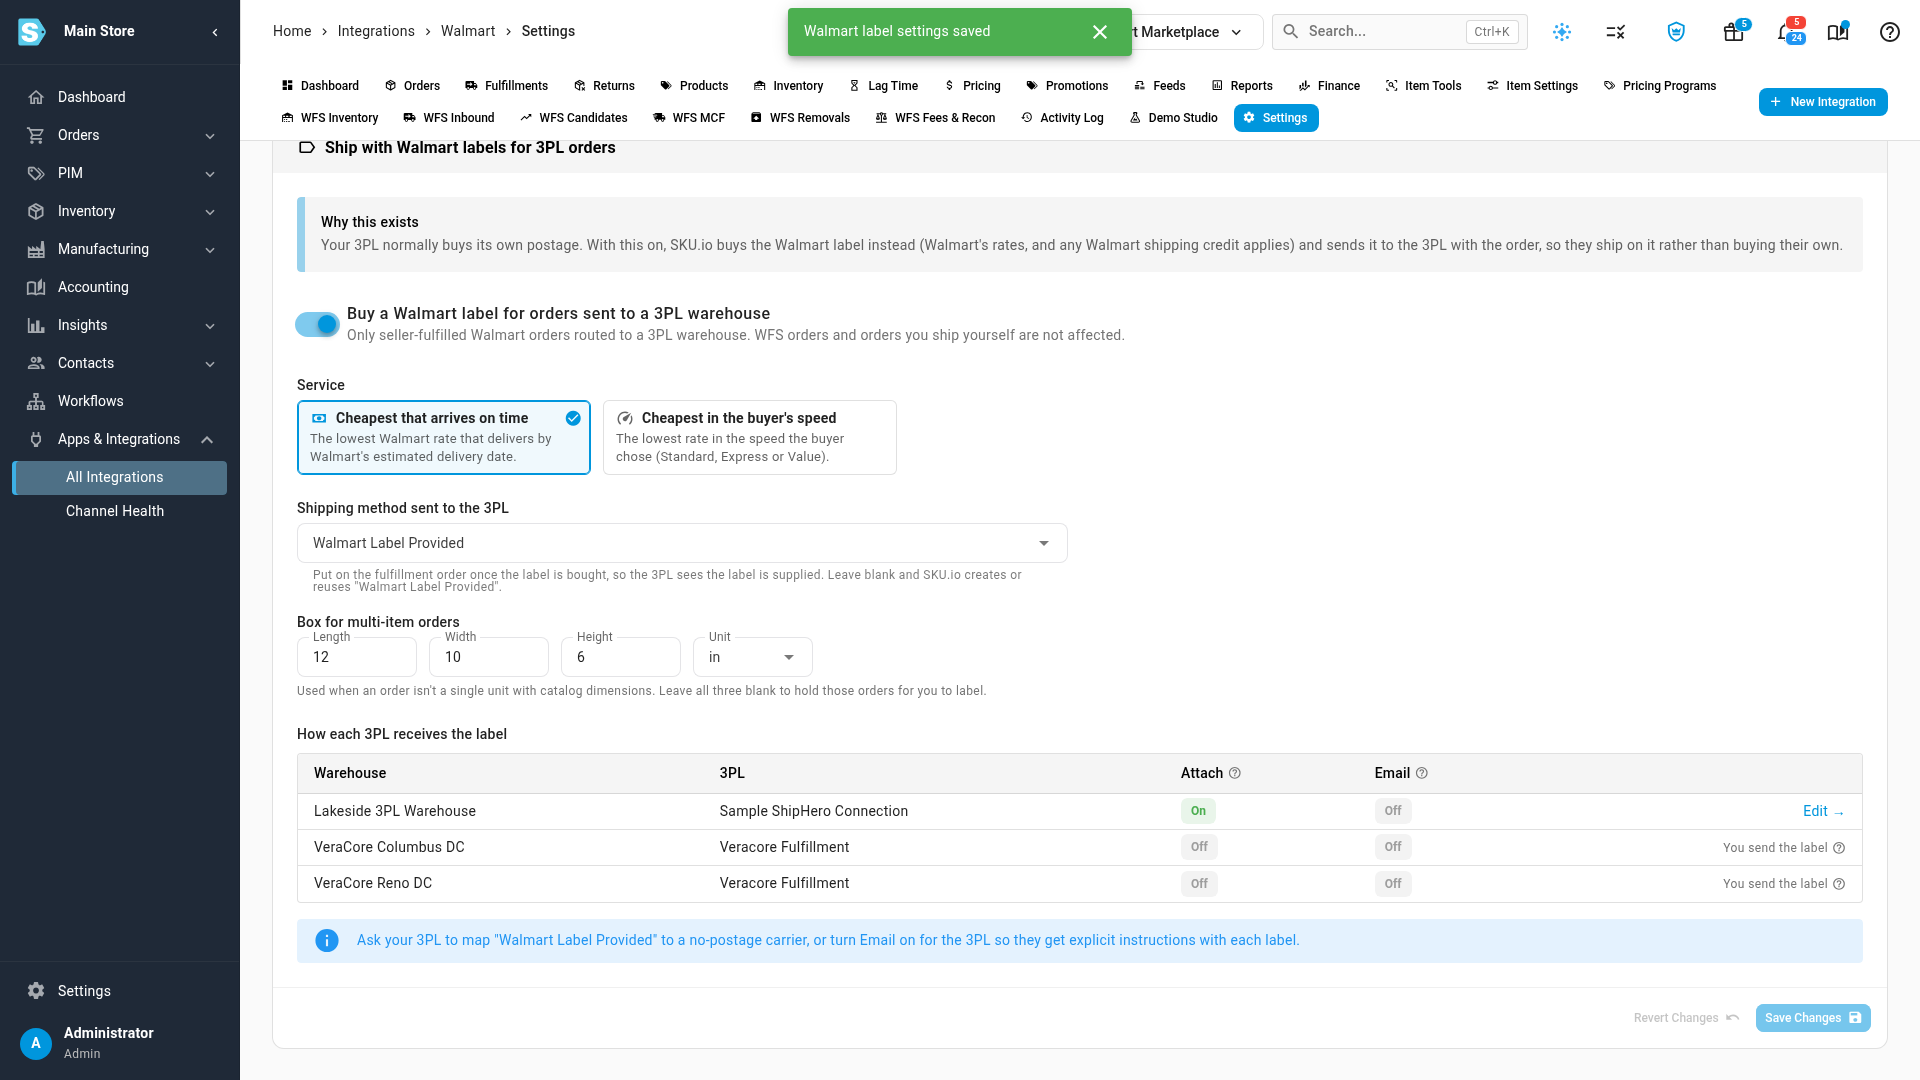1920x1080 pixels.
Task: Select 'Cheapest that arrives on time' service
Action: coord(444,437)
